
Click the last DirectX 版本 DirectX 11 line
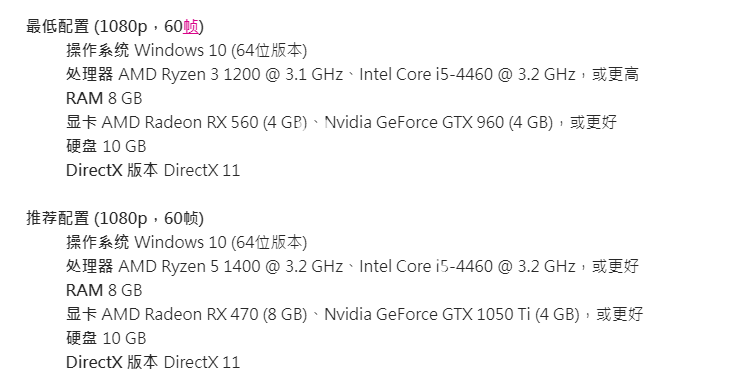click(x=153, y=362)
